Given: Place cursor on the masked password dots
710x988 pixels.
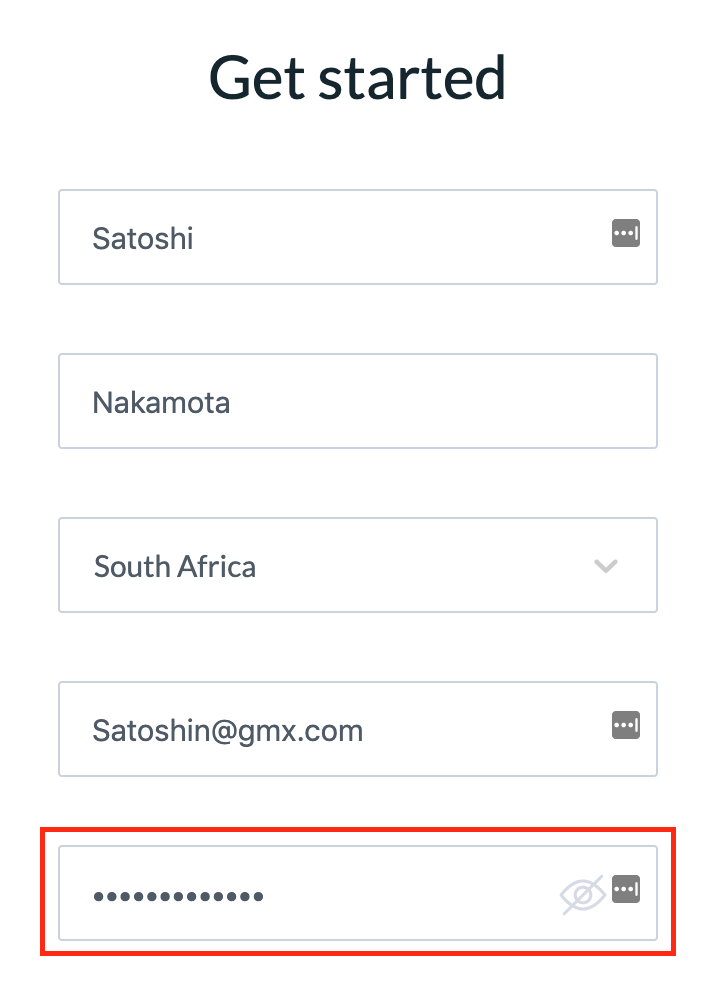Looking at the screenshot, I should pyautogui.click(x=178, y=896).
